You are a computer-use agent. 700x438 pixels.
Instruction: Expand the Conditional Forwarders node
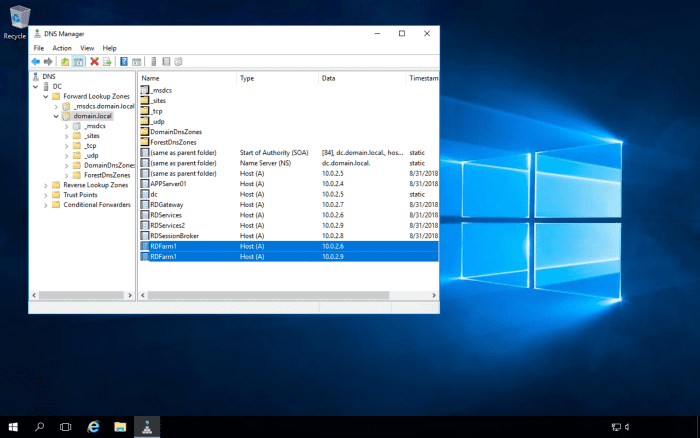click(x=46, y=205)
